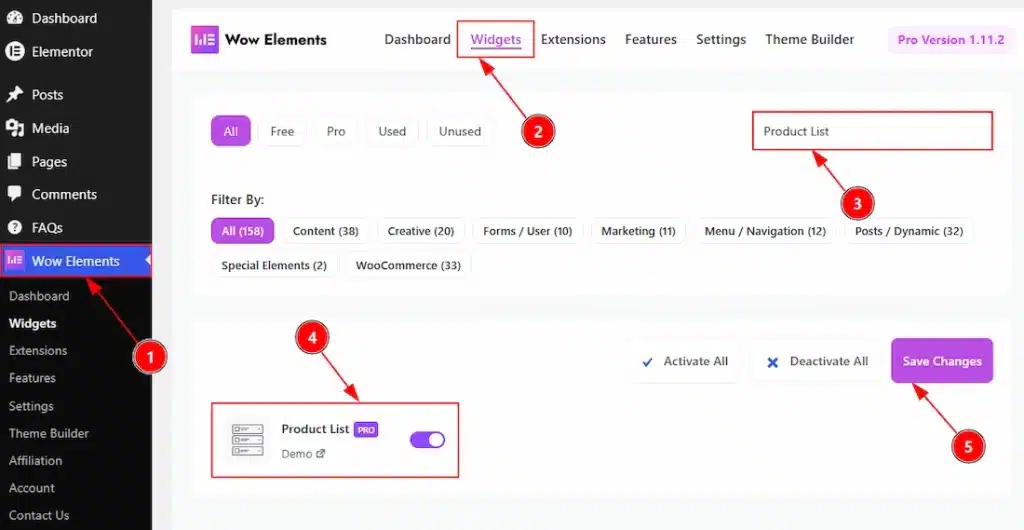
Task: Click the external link icon beside Demo
Action: [x=321, y=453]
